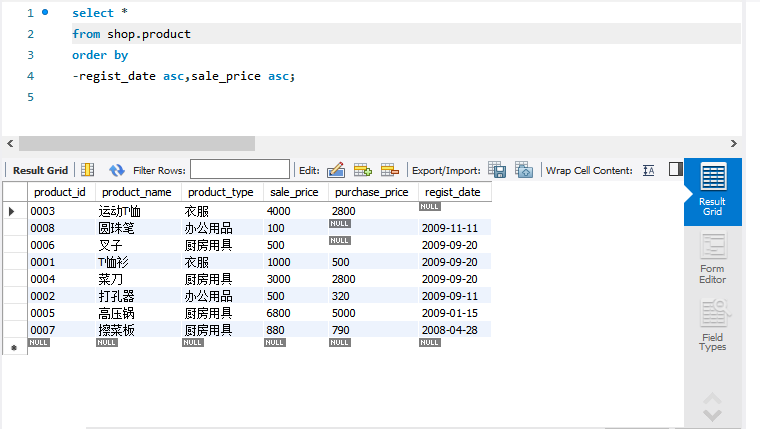Select product name cell 高压锅
Viewport: 760px width, 429px height.
139,313
